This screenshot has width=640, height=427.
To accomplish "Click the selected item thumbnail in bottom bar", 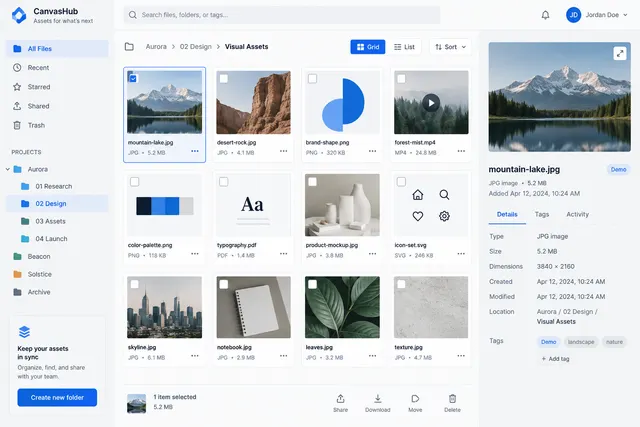I will tap(136, 403).
